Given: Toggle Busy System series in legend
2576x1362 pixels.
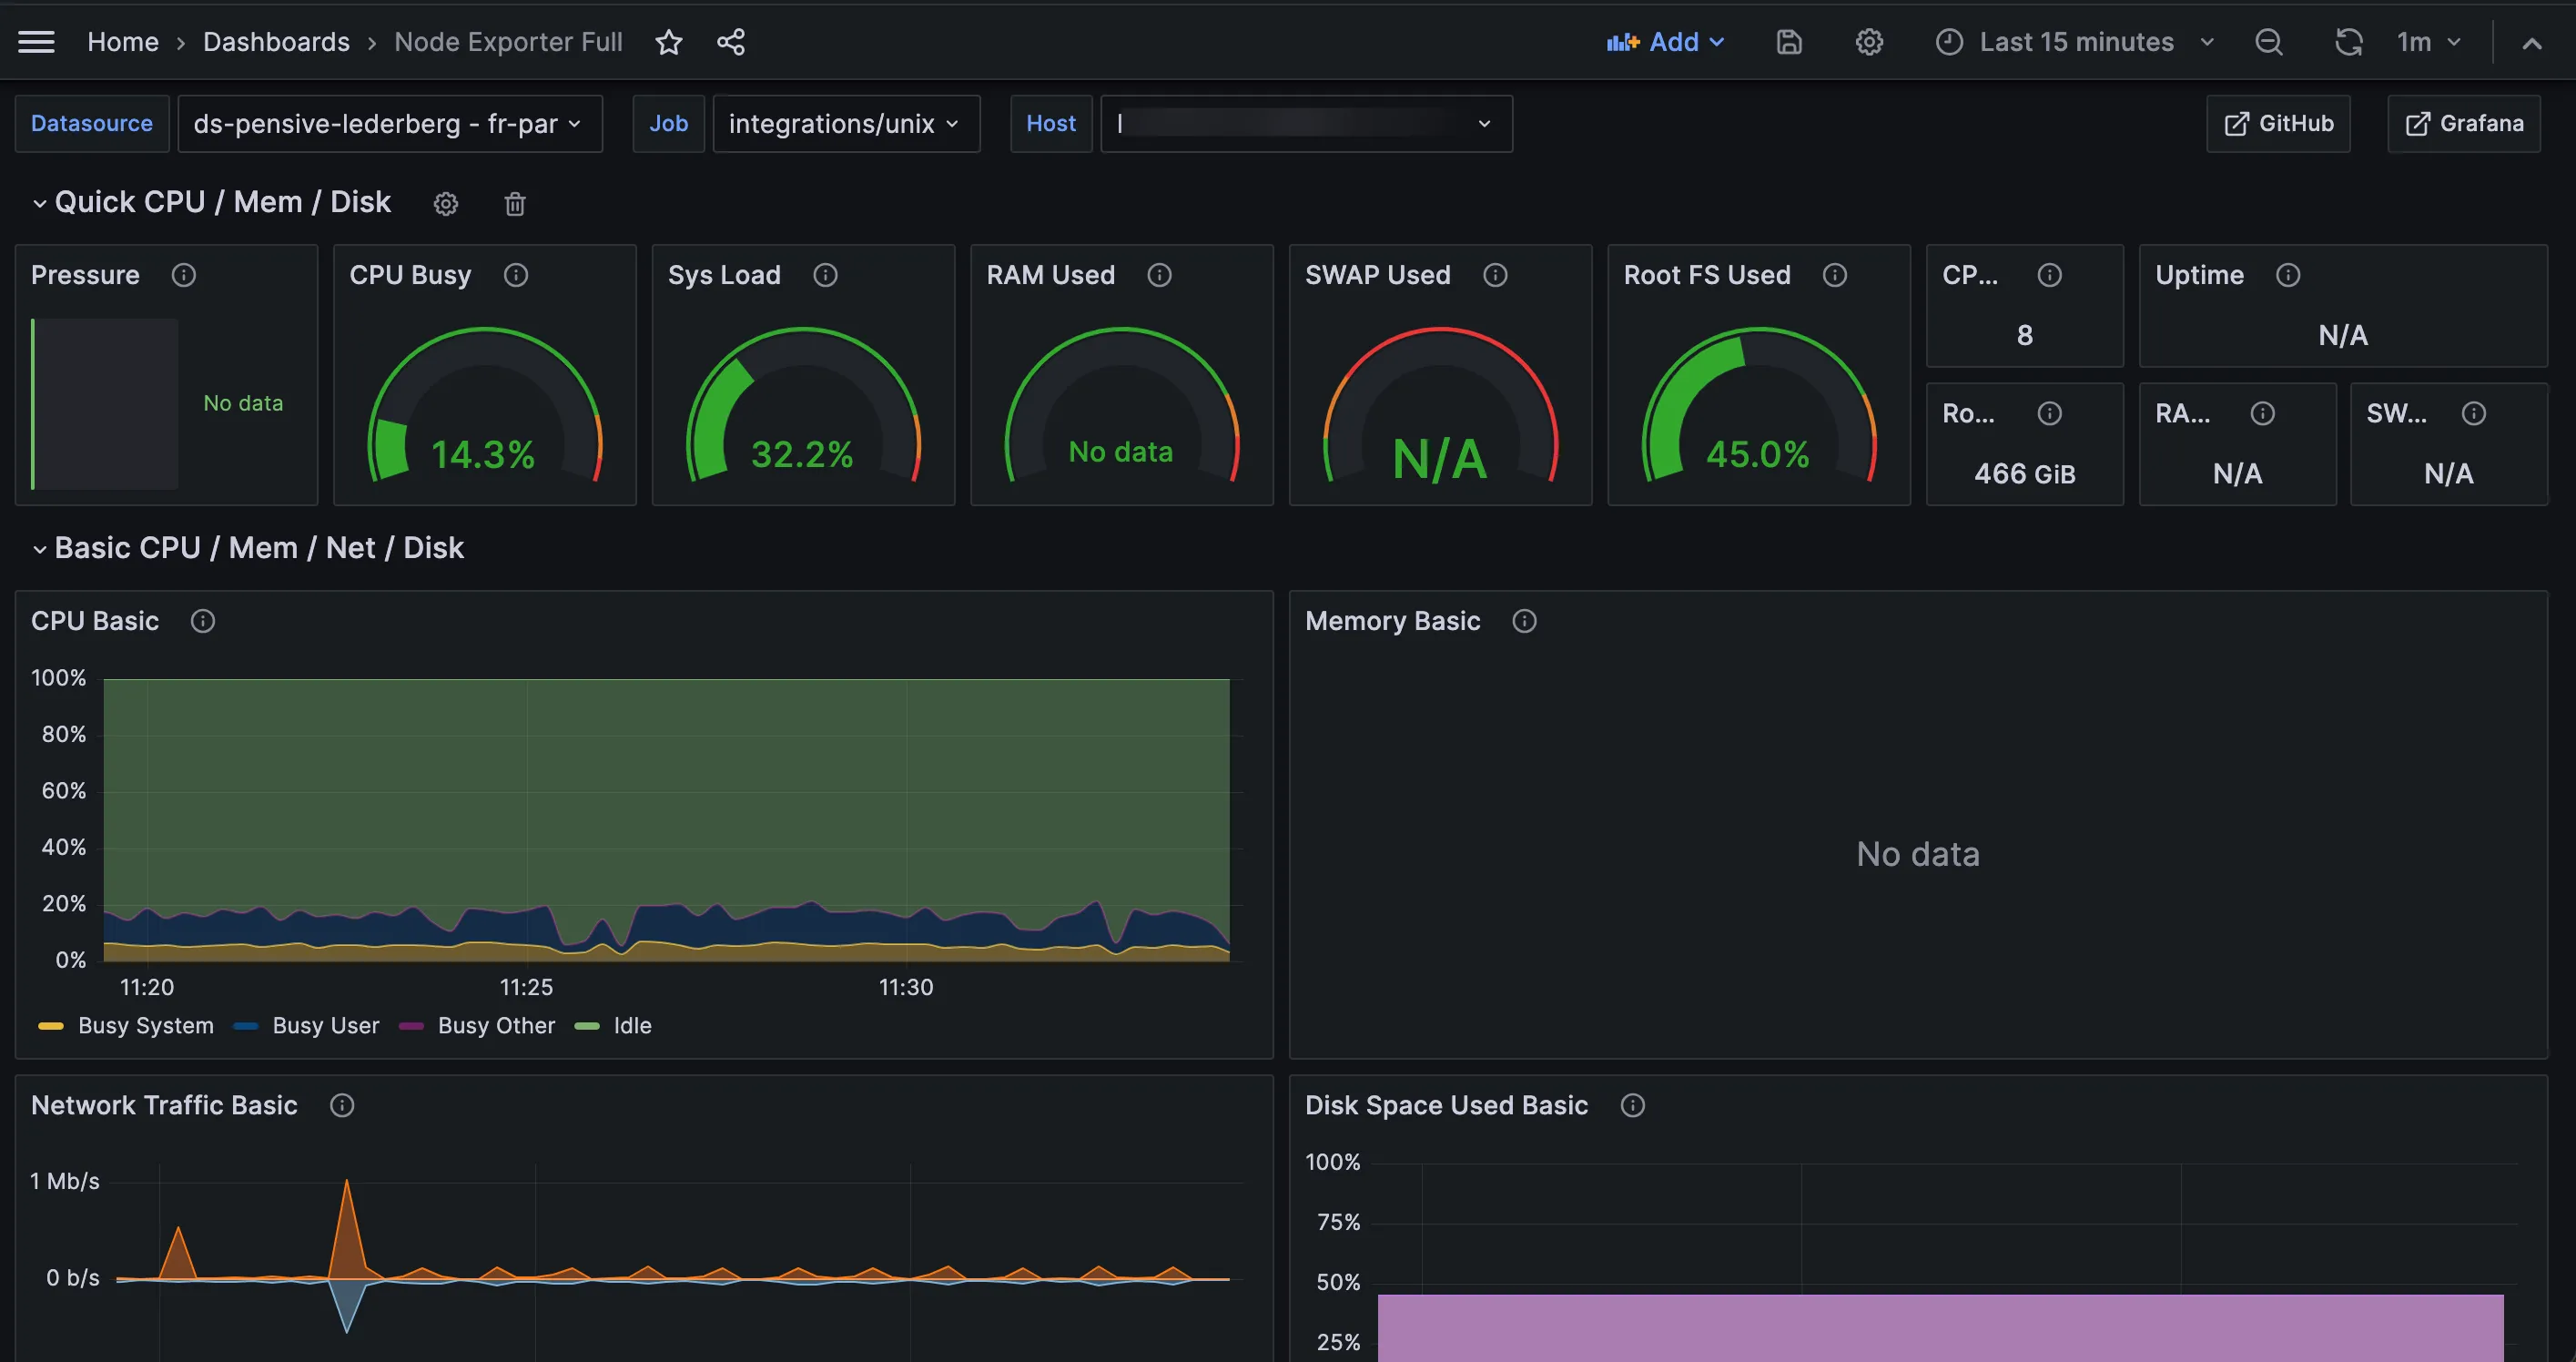Looking at the screenshot, I should (x=145, y=1026).
